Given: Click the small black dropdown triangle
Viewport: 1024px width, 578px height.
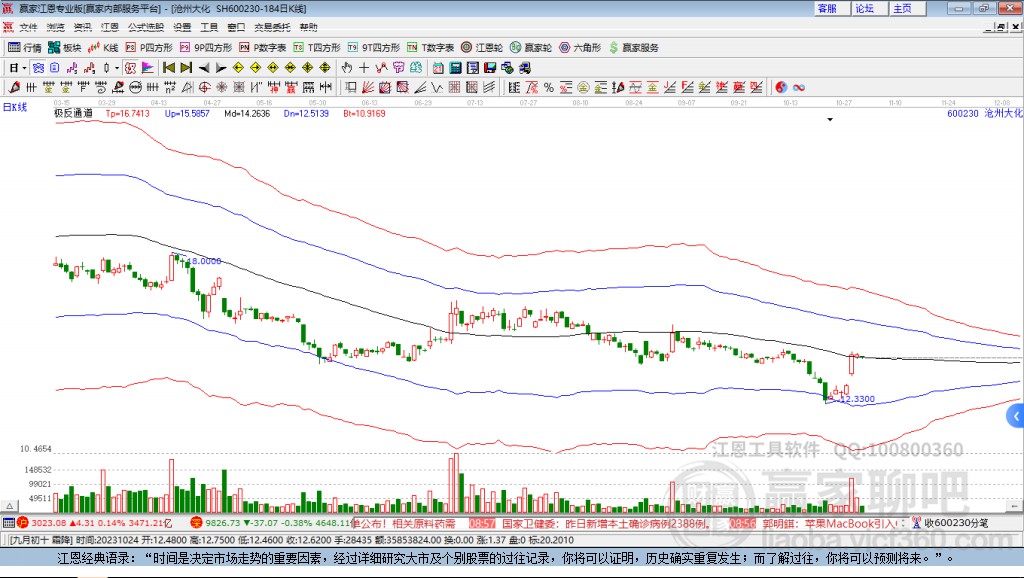Looking at the screenshot, I should pyautogui.click(x=830, y=120).
